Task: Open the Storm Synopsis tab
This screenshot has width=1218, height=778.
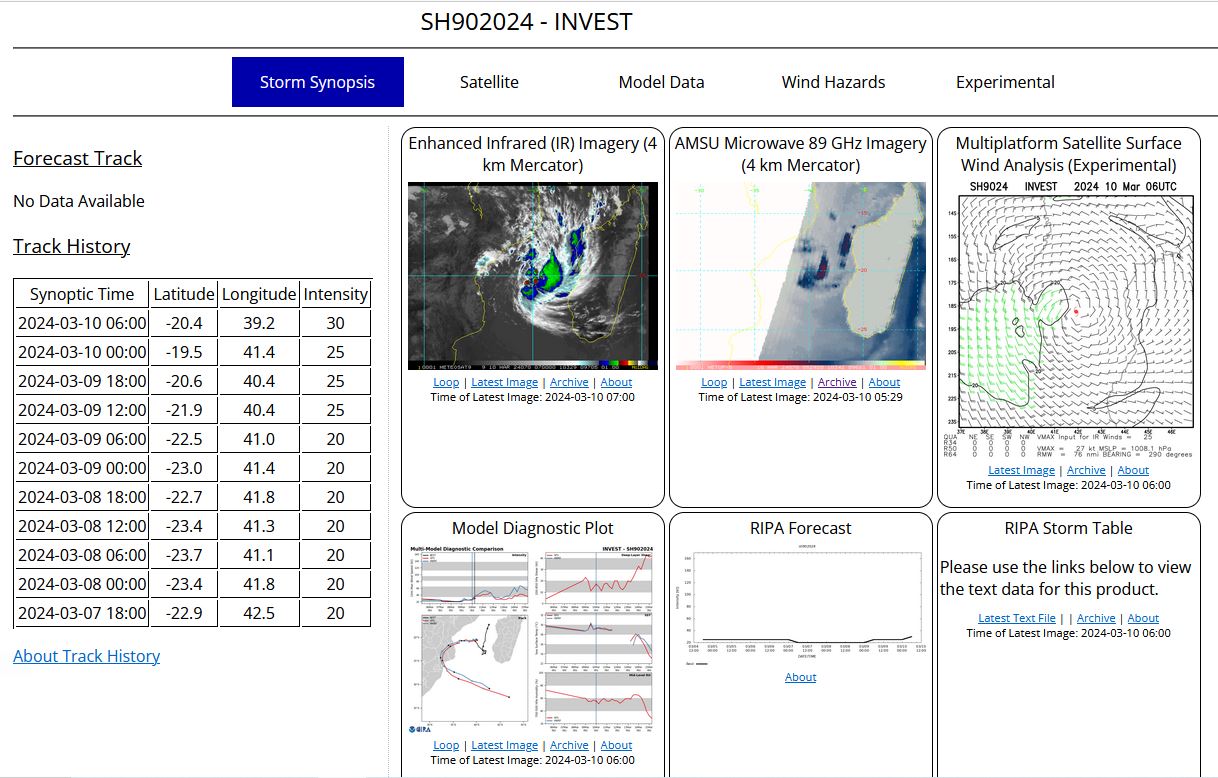Action: point(317,82)
